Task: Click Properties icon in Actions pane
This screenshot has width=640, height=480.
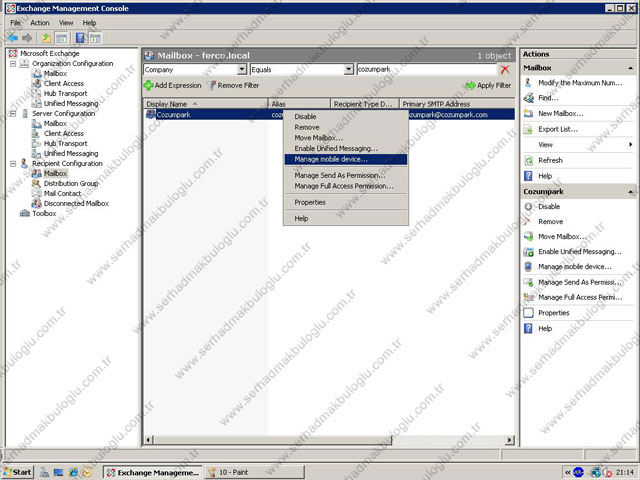Action: pyautogui.click(x=529, y=313)
